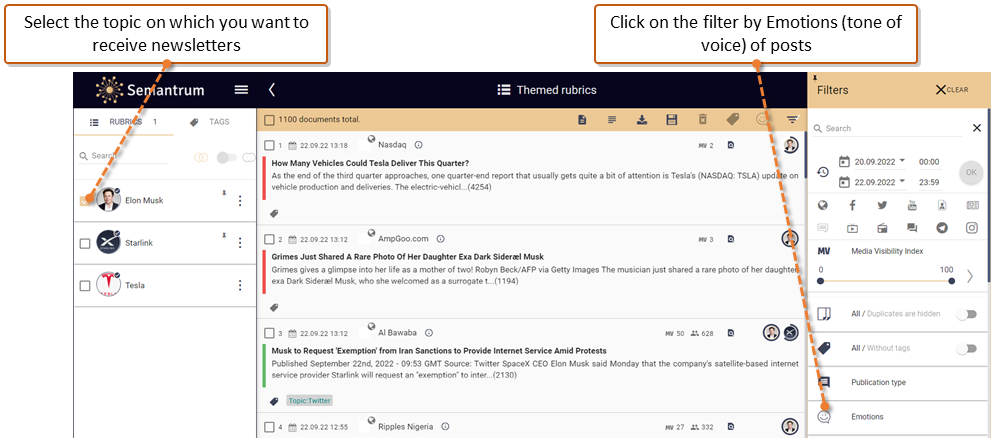The width and height of the screenshot is (992, 438).
Task: Click the document report icon in toolbar
Action: coord(582,119)
